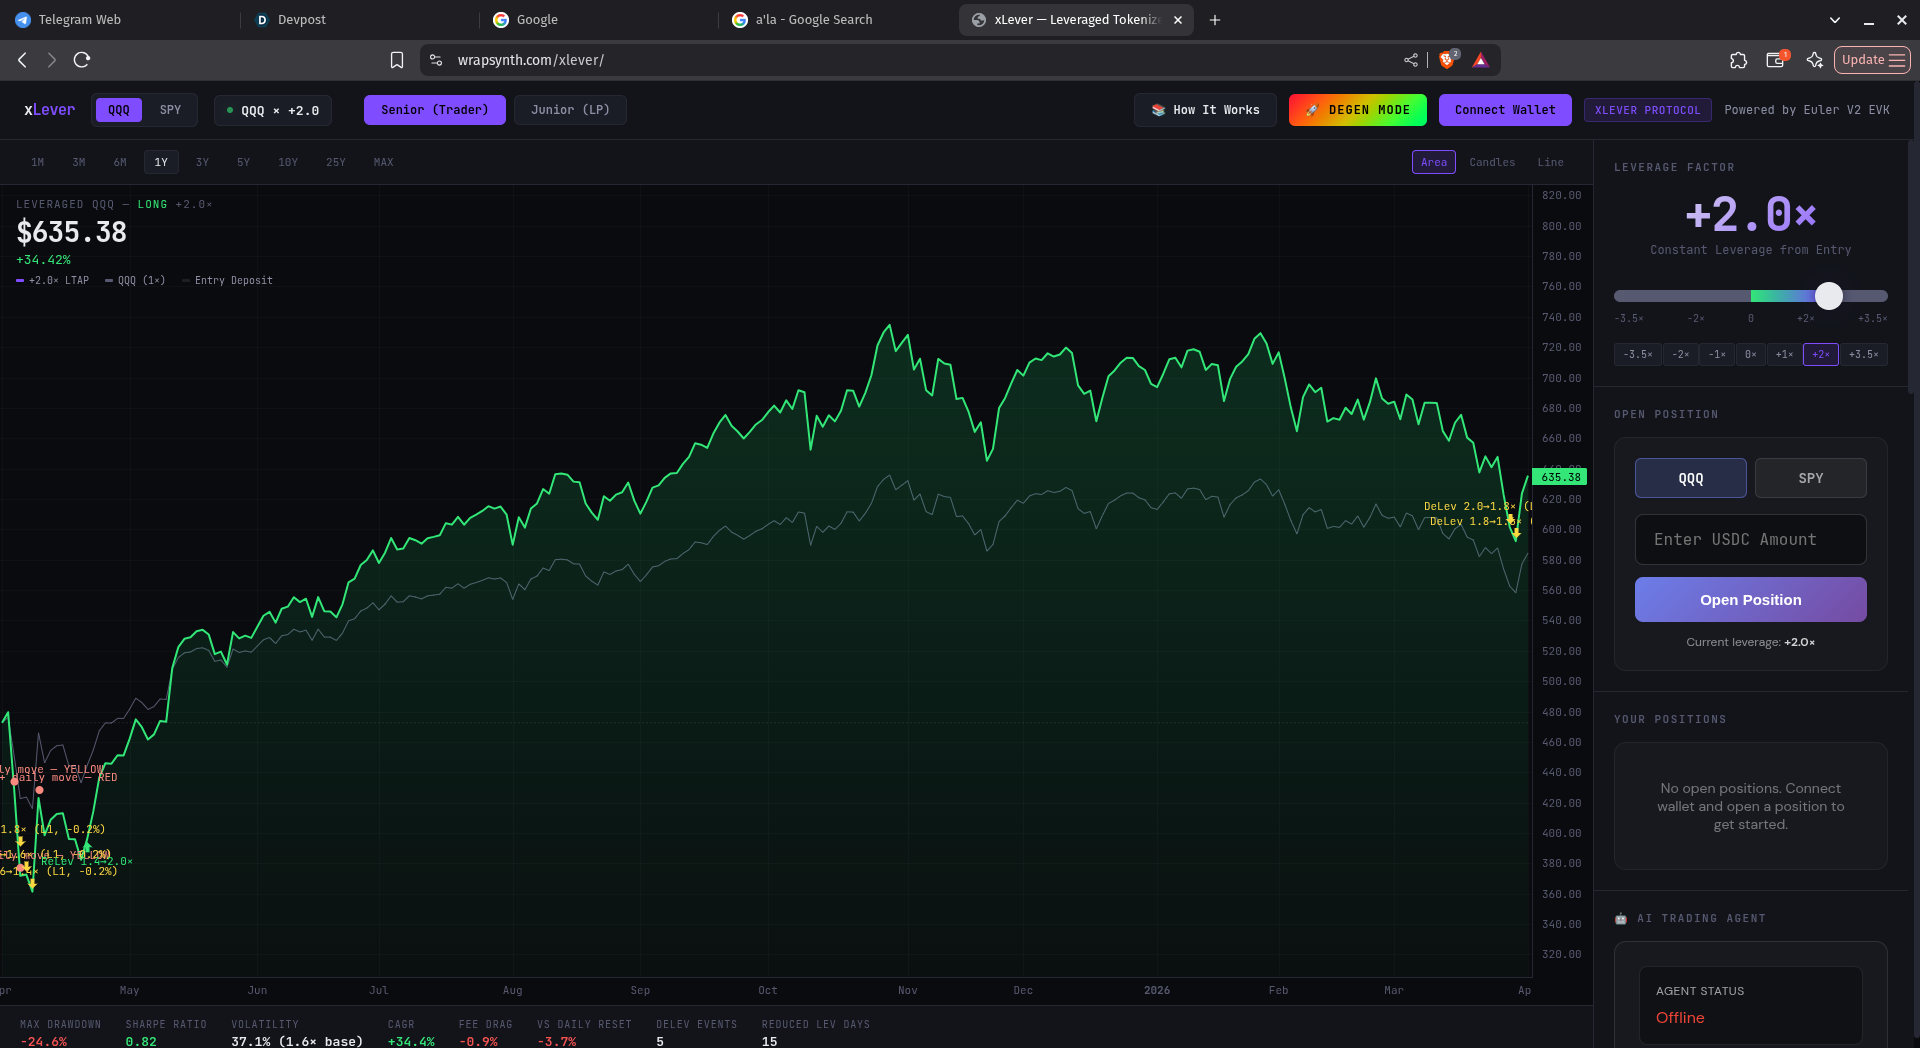Click the xLever logo
Viewport: 1920px width, 1048px height.
(49, 110)
